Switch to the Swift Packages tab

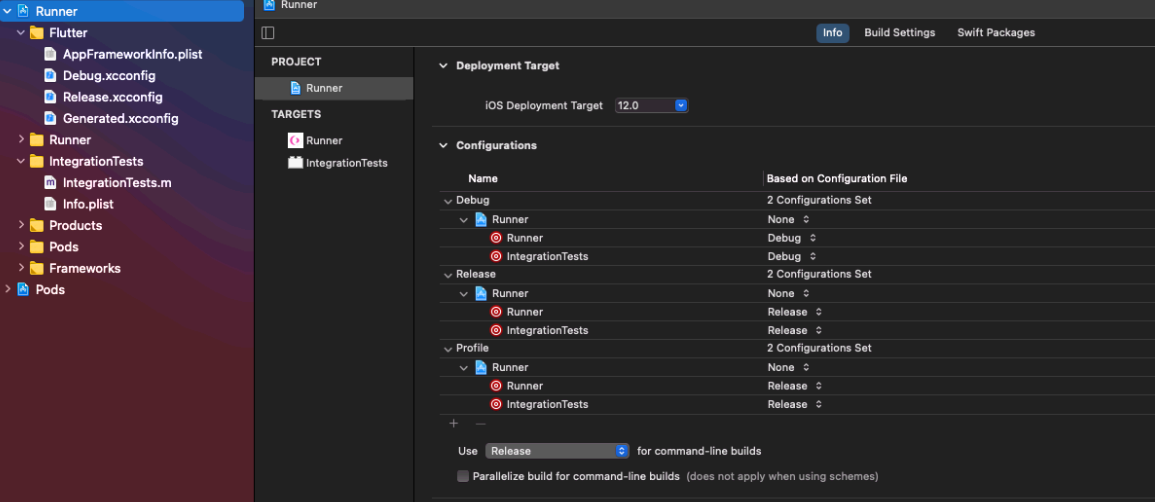996,33
